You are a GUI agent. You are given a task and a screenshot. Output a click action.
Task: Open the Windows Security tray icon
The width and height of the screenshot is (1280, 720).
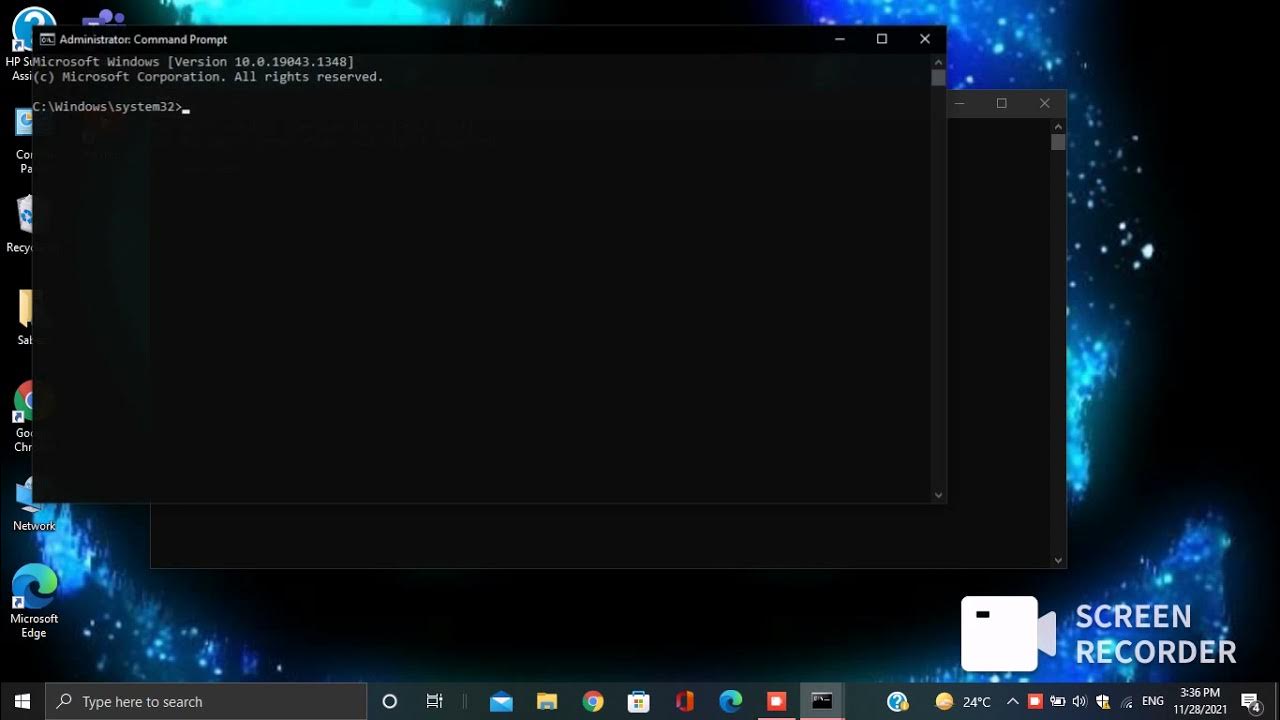coord(1104,702)
